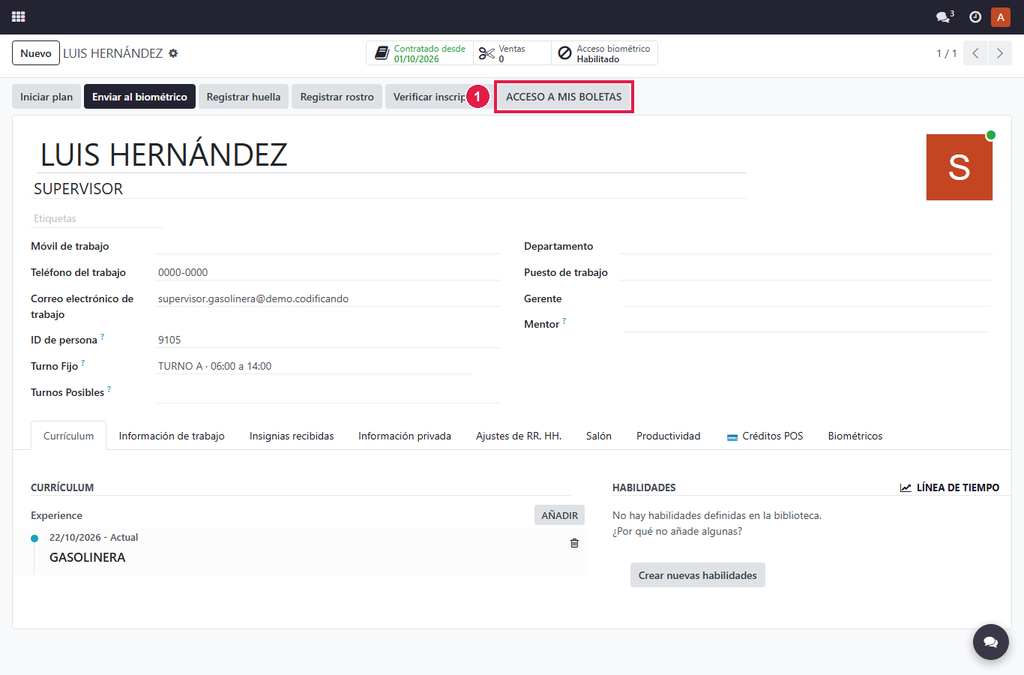
Task: Show help tooltip for ID de persona
Action: tap(103, 337)
